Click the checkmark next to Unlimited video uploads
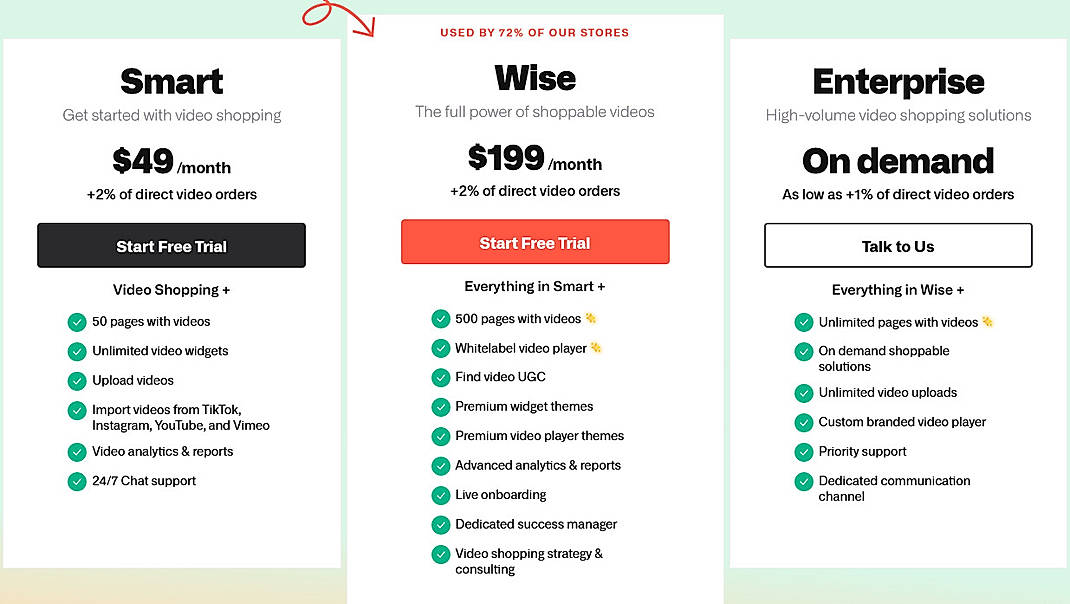The width and height of the screenshot is (1070, 604). point(804,393)
